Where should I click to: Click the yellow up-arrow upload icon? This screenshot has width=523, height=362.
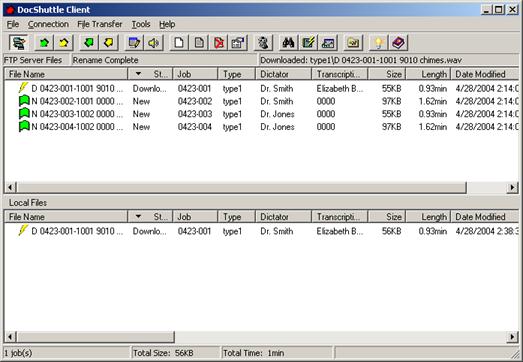[x=63, y=43]
